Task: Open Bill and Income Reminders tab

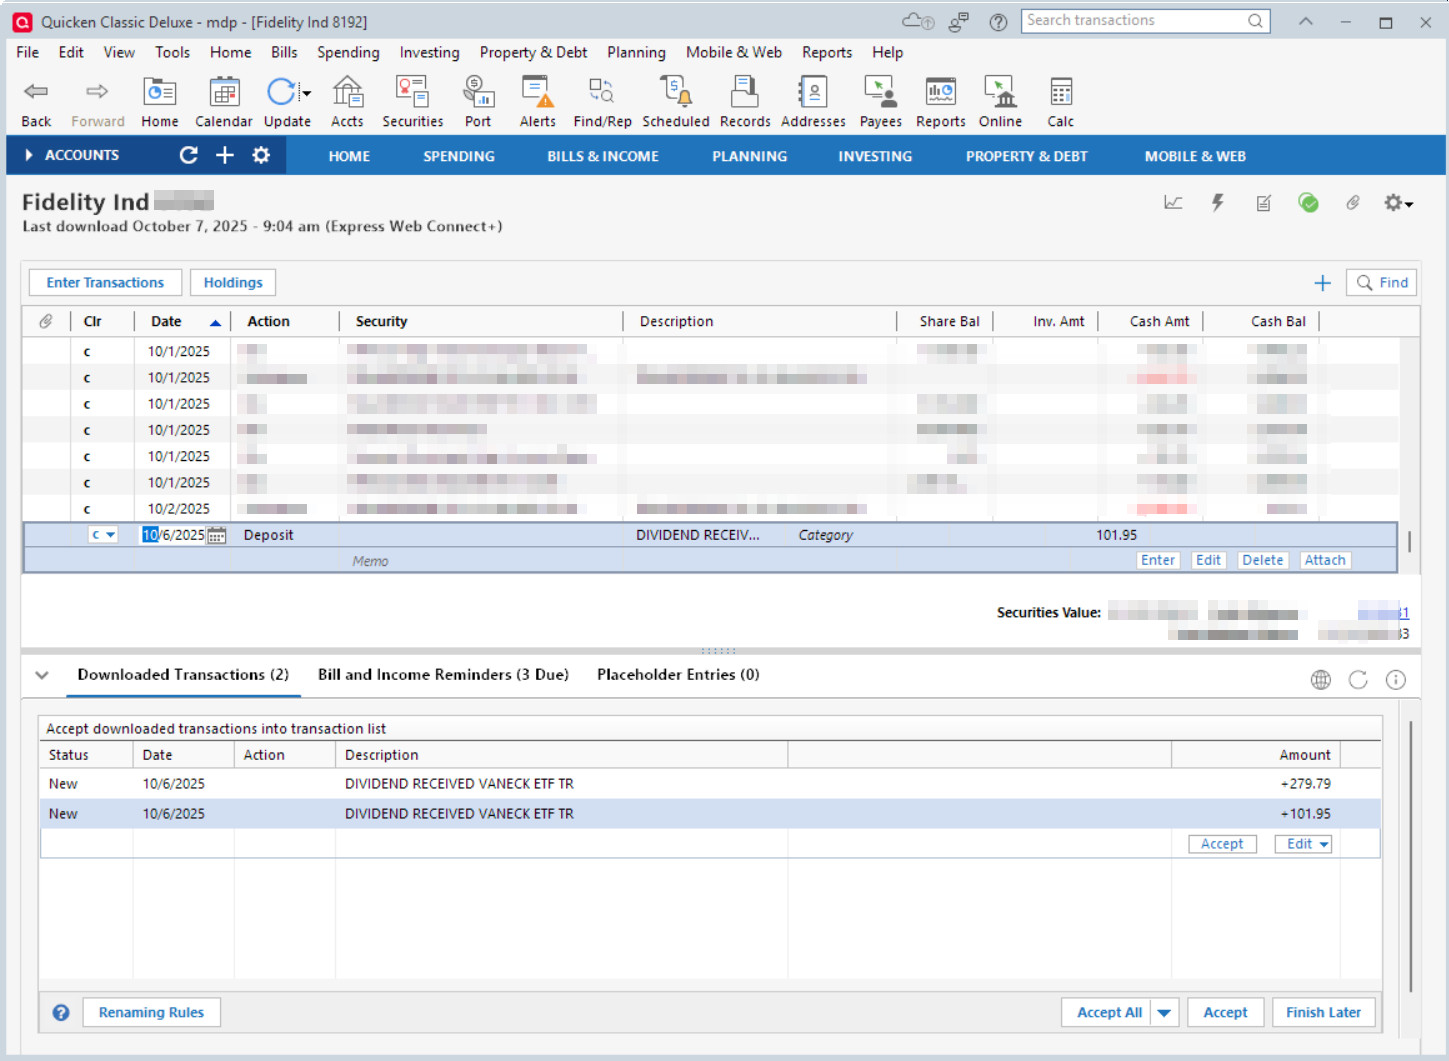Action: [x=443, y=675]
